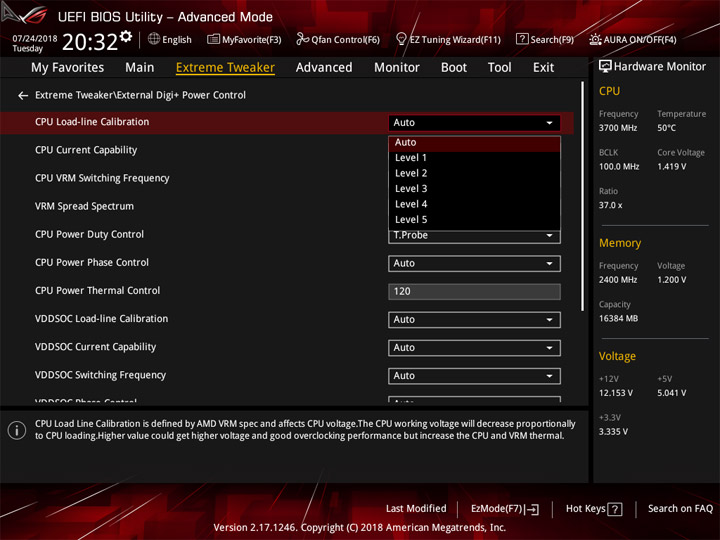720x540 pixels.
Task: Click the Last Modified button
Action: [416, 509]
